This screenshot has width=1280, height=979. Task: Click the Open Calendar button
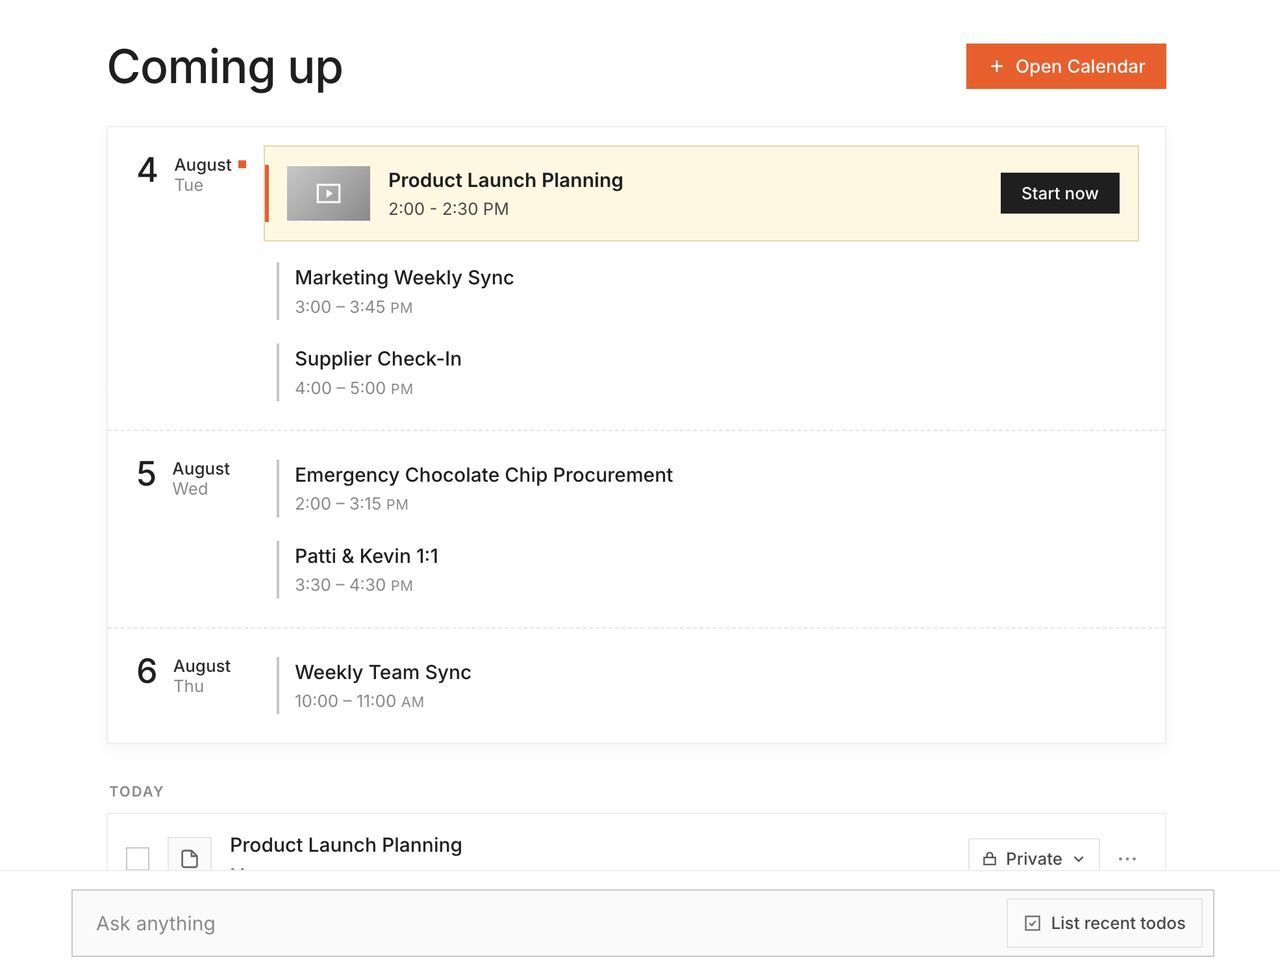coord(1066,66)
